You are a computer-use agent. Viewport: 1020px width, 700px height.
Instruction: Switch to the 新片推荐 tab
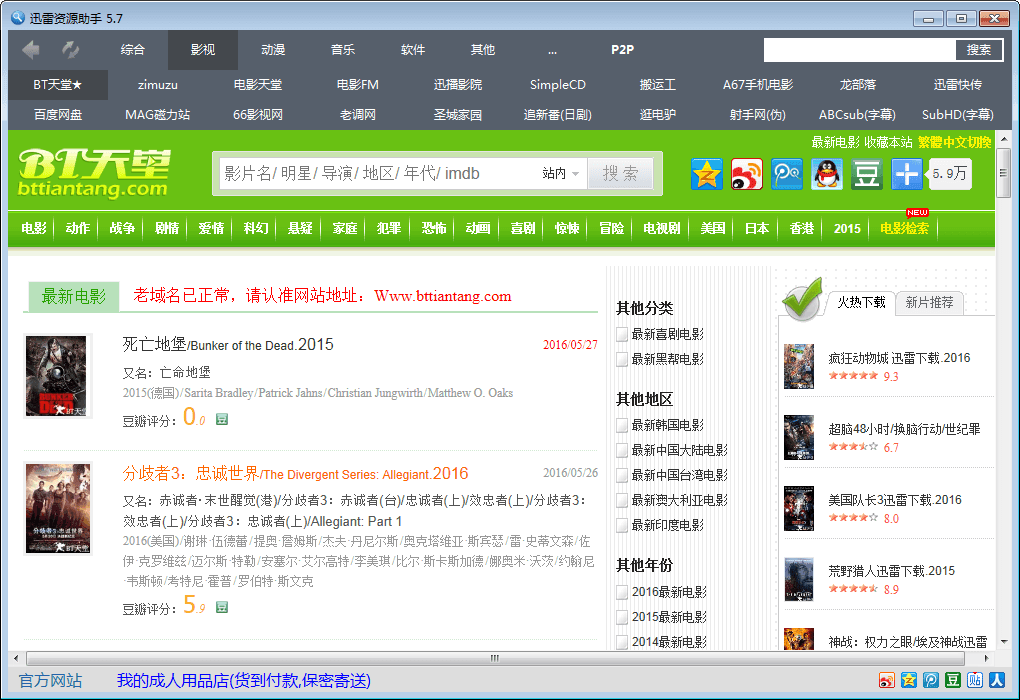[x=929, y=302]
